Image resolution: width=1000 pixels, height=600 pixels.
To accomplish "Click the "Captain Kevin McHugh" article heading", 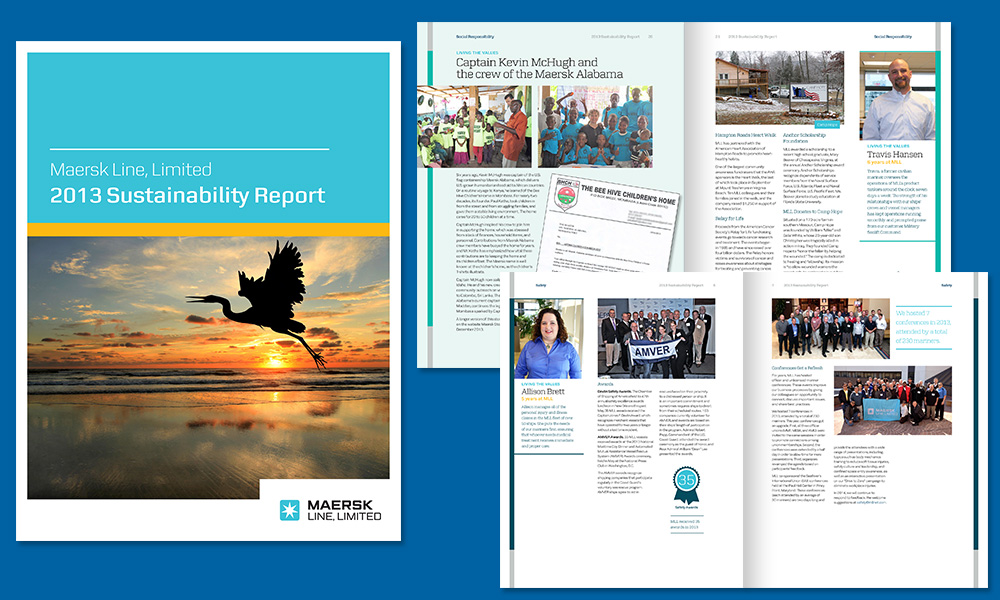I will (x=540, y=68).
